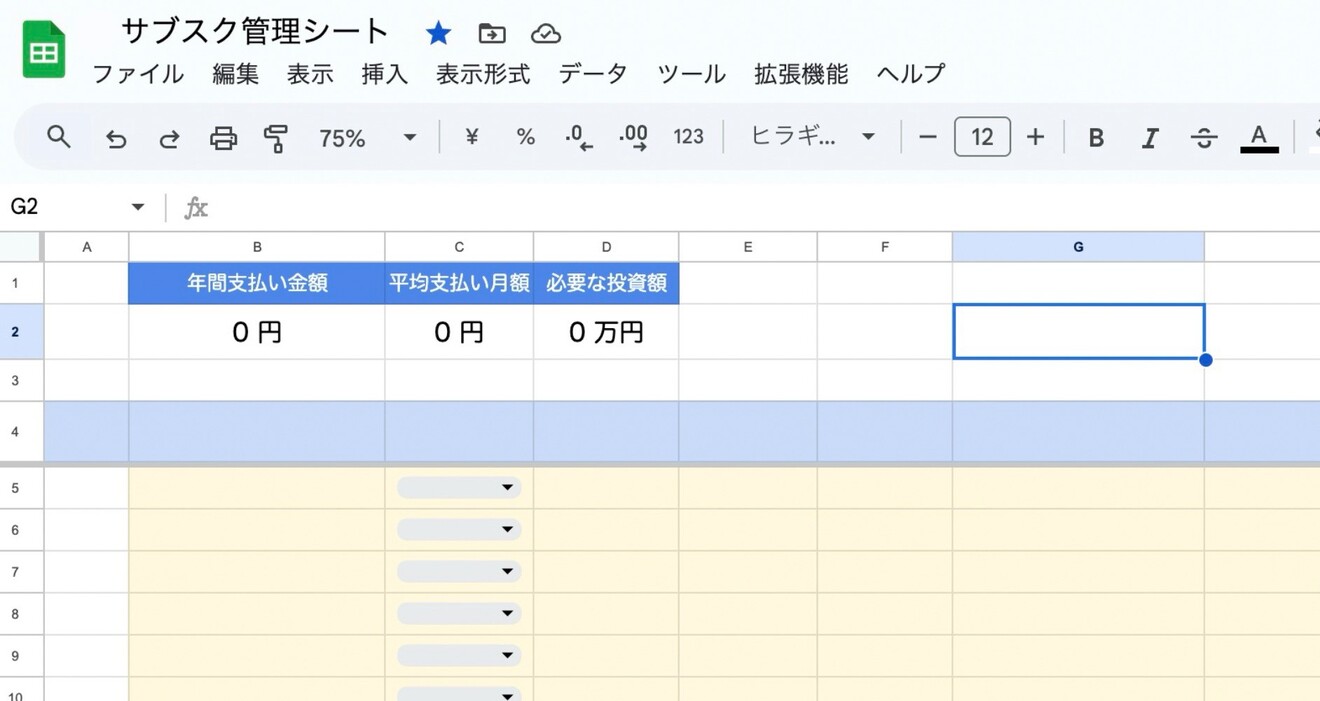The width and height of the screenshot is (1320, 701).
Task: Apply yen currency format
Action: pyautogui.click(x=471, y=137)
